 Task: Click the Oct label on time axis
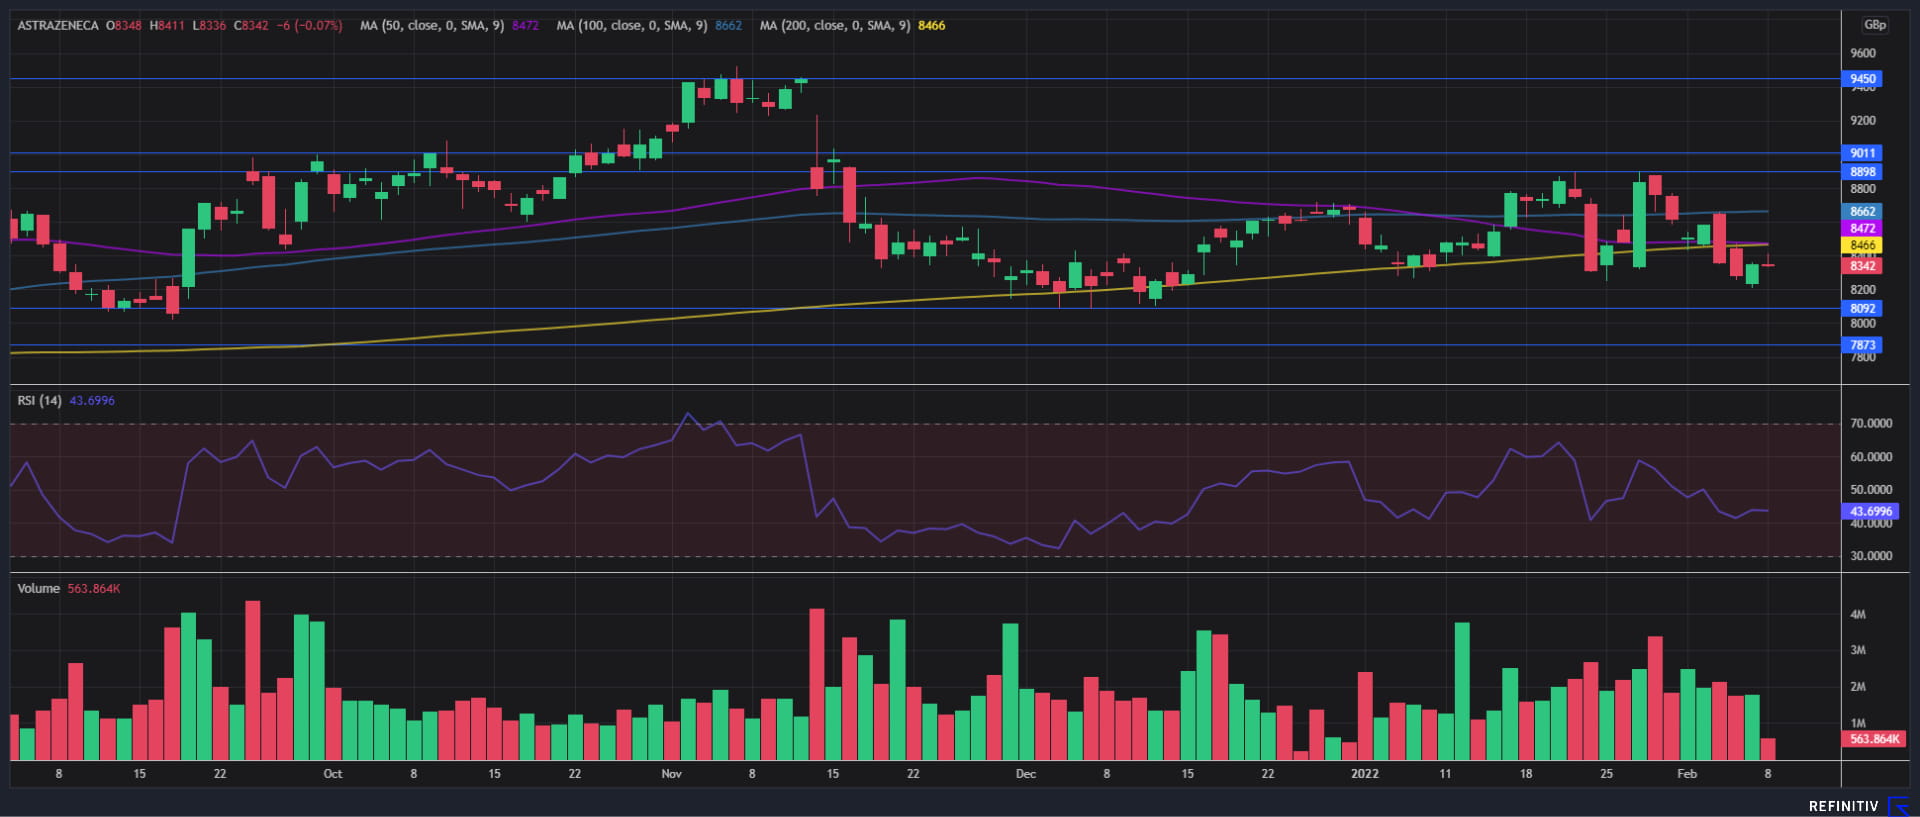click(333, 774)
